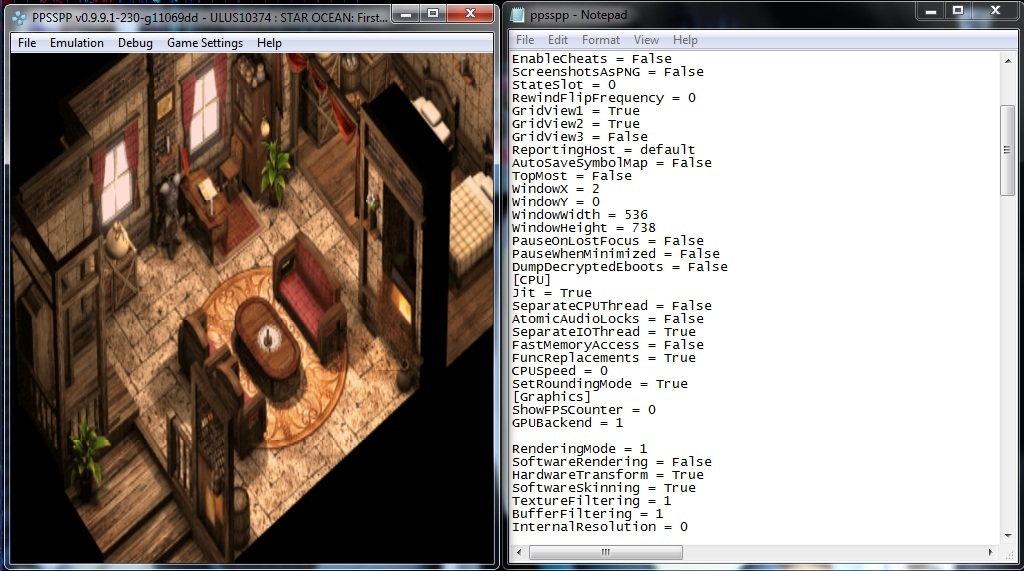Image resolution: width=1024 pixels, height=571 pixels.
Task: Open the Help menu in PPSSPP
Action: 269,43
